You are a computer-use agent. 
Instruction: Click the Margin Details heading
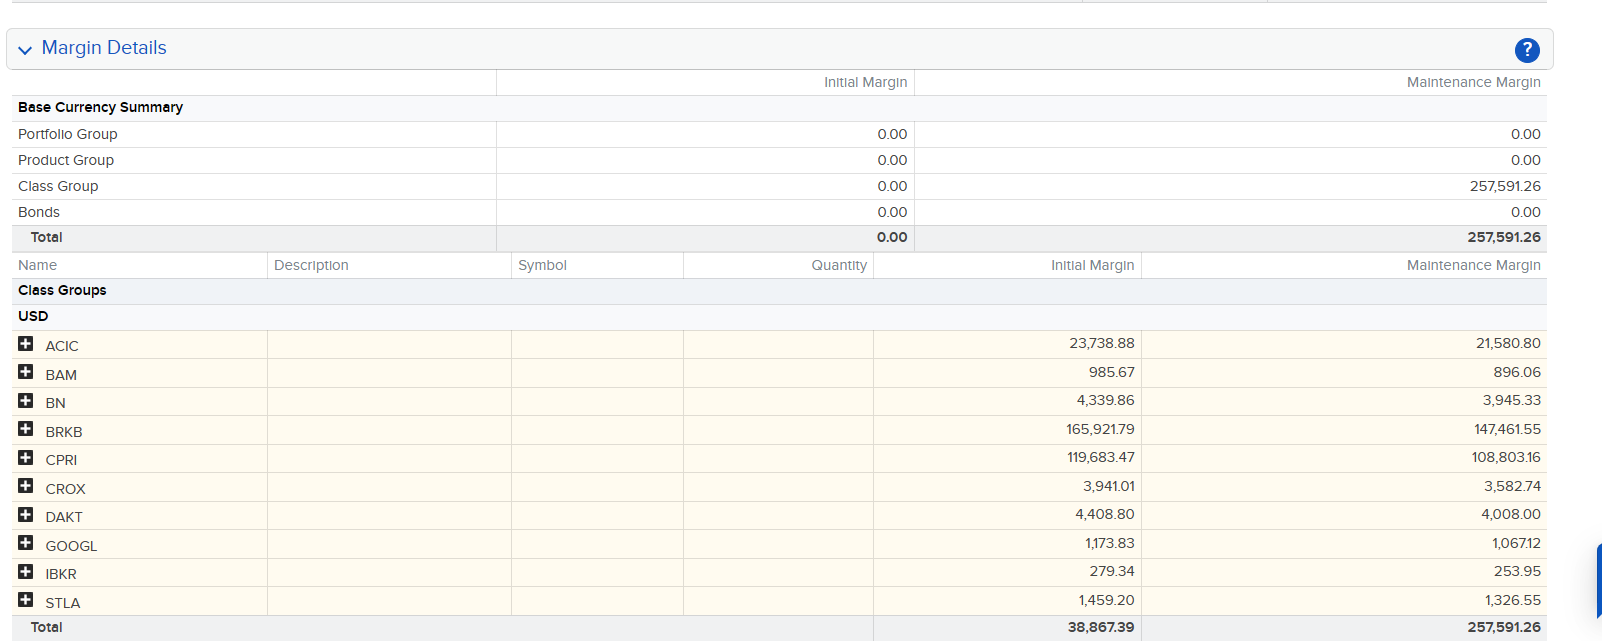tap(104, 48)
